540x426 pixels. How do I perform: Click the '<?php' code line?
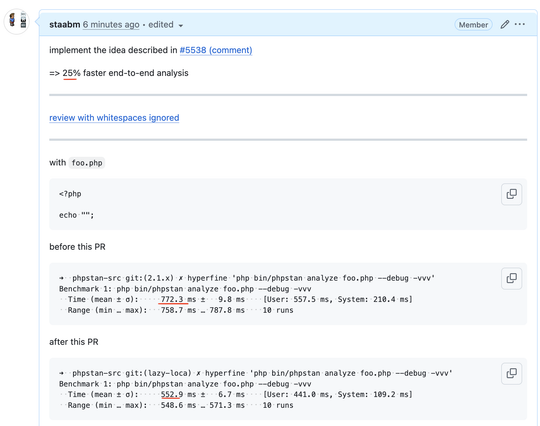coord(70,194)
